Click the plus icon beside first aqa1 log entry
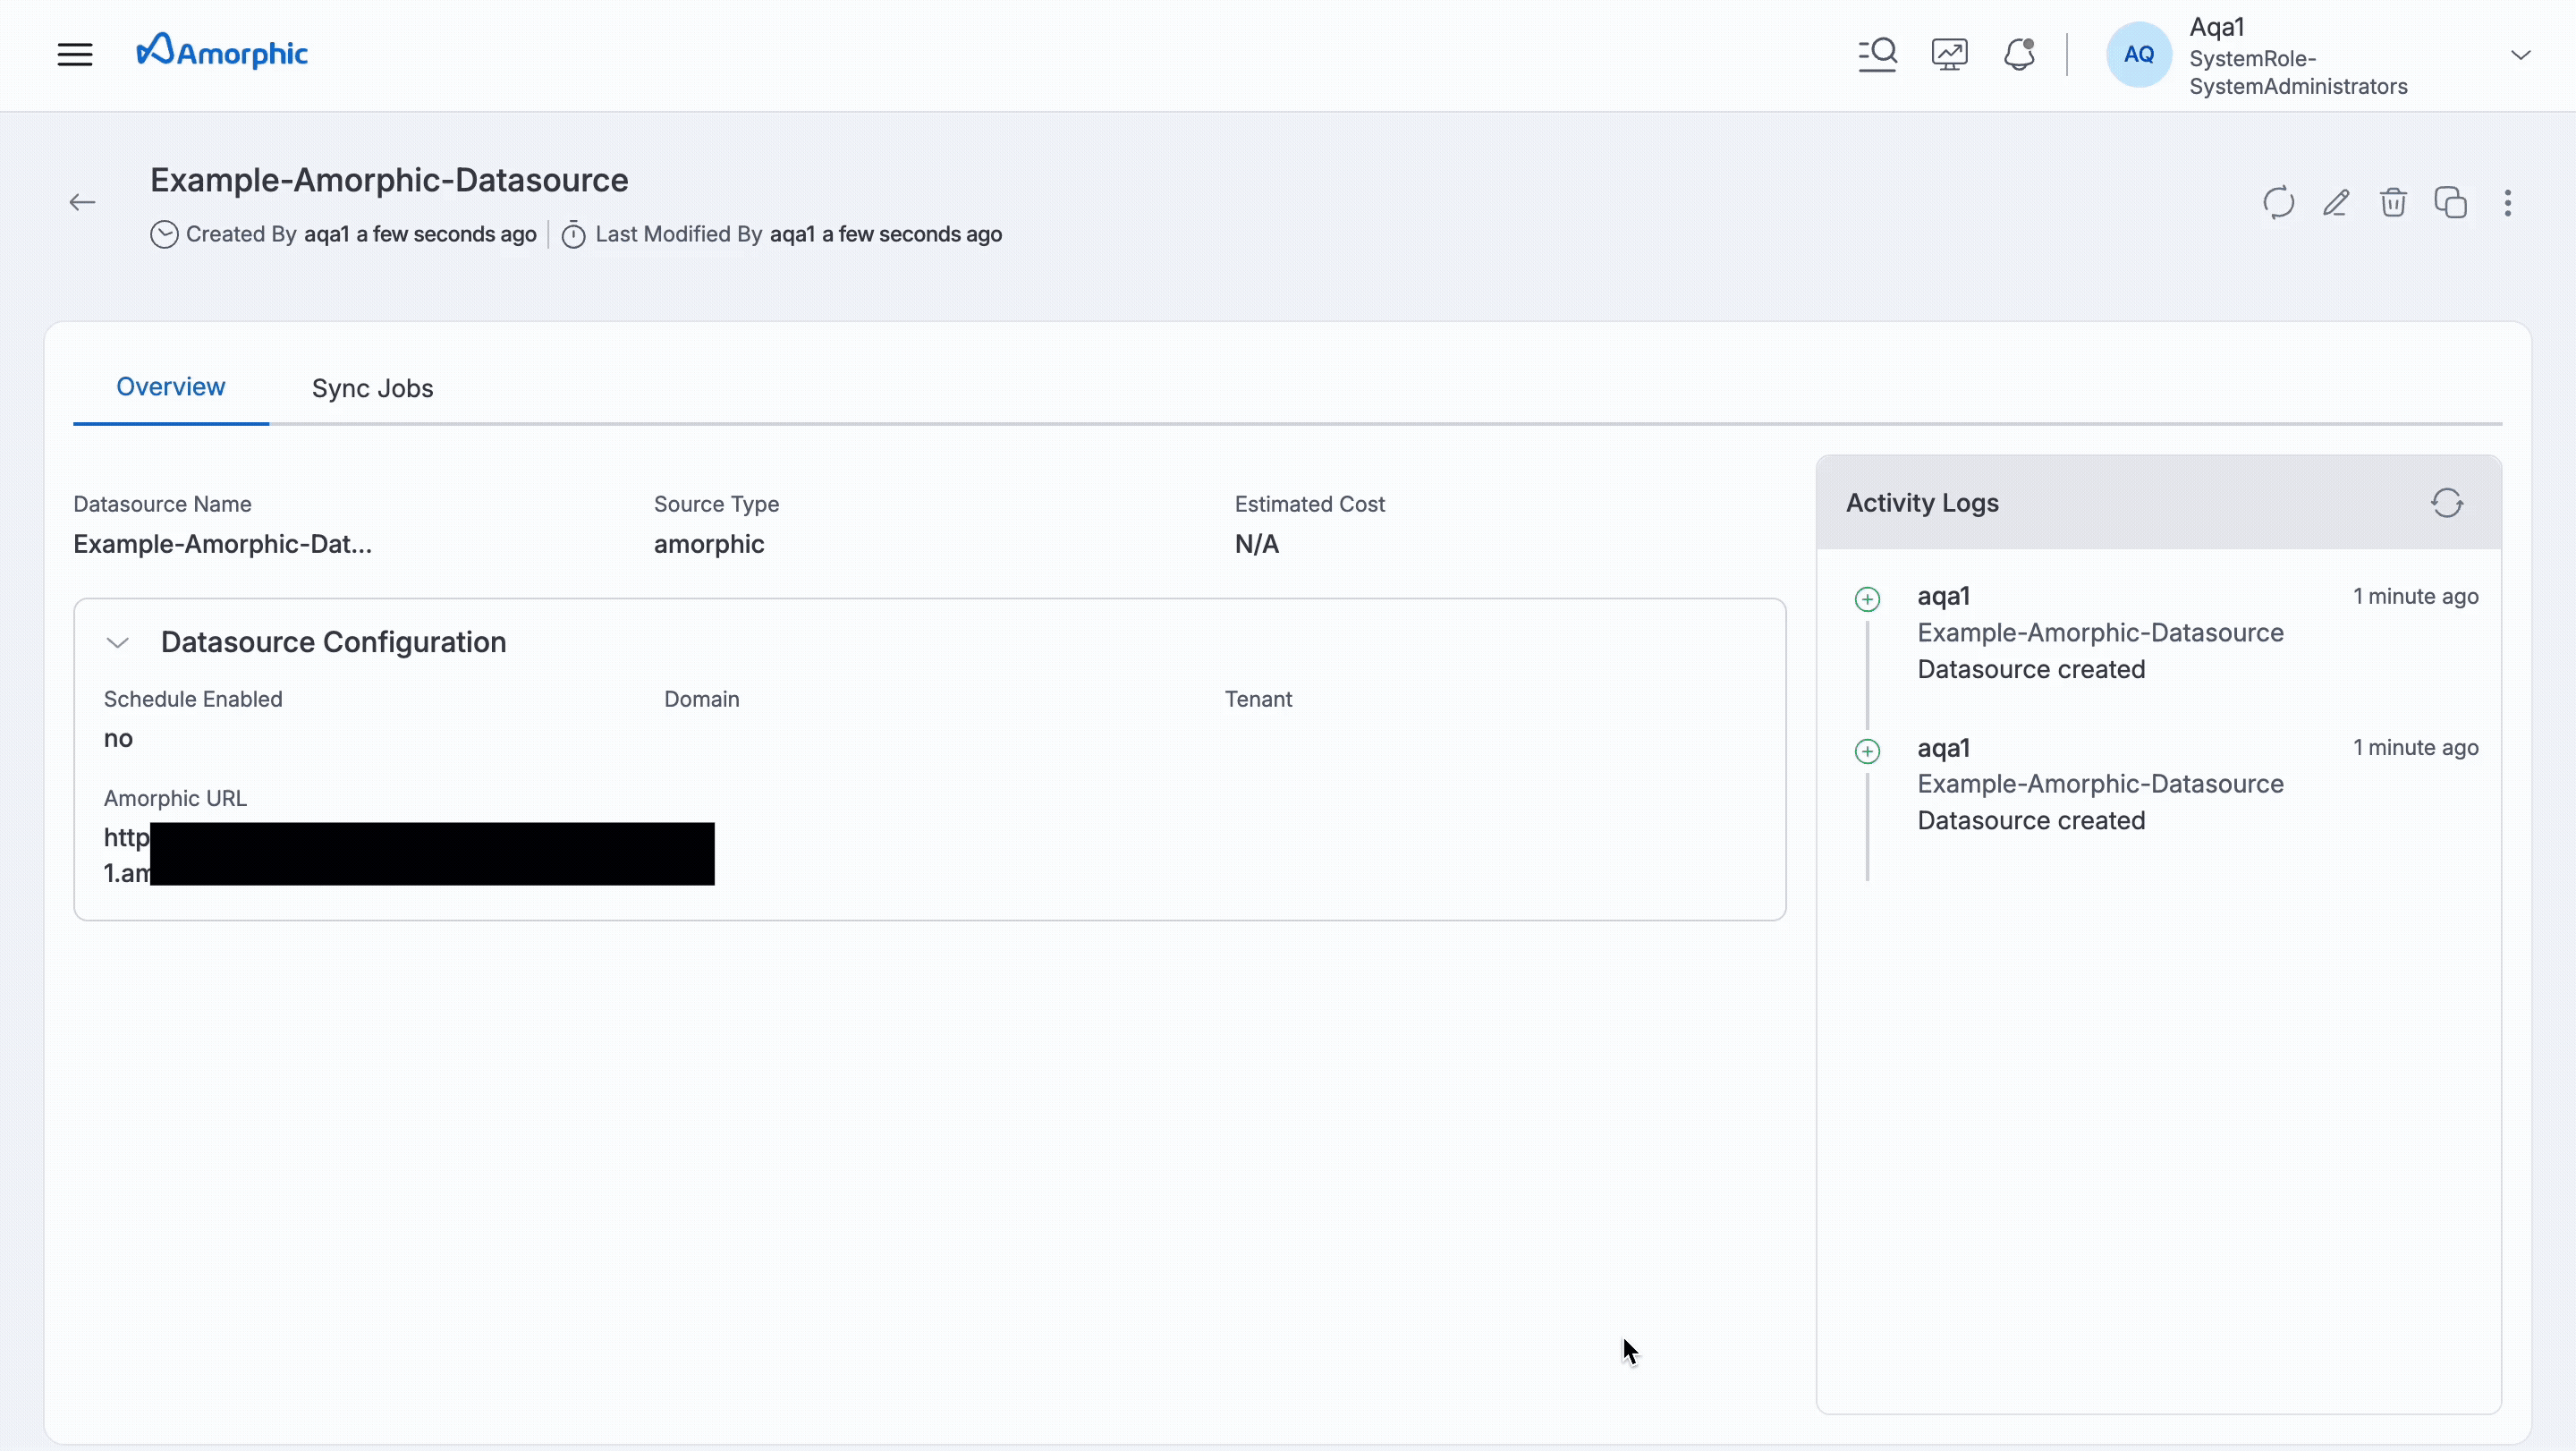Viewport: 2576px width, 1451px height. [1866, 598]
